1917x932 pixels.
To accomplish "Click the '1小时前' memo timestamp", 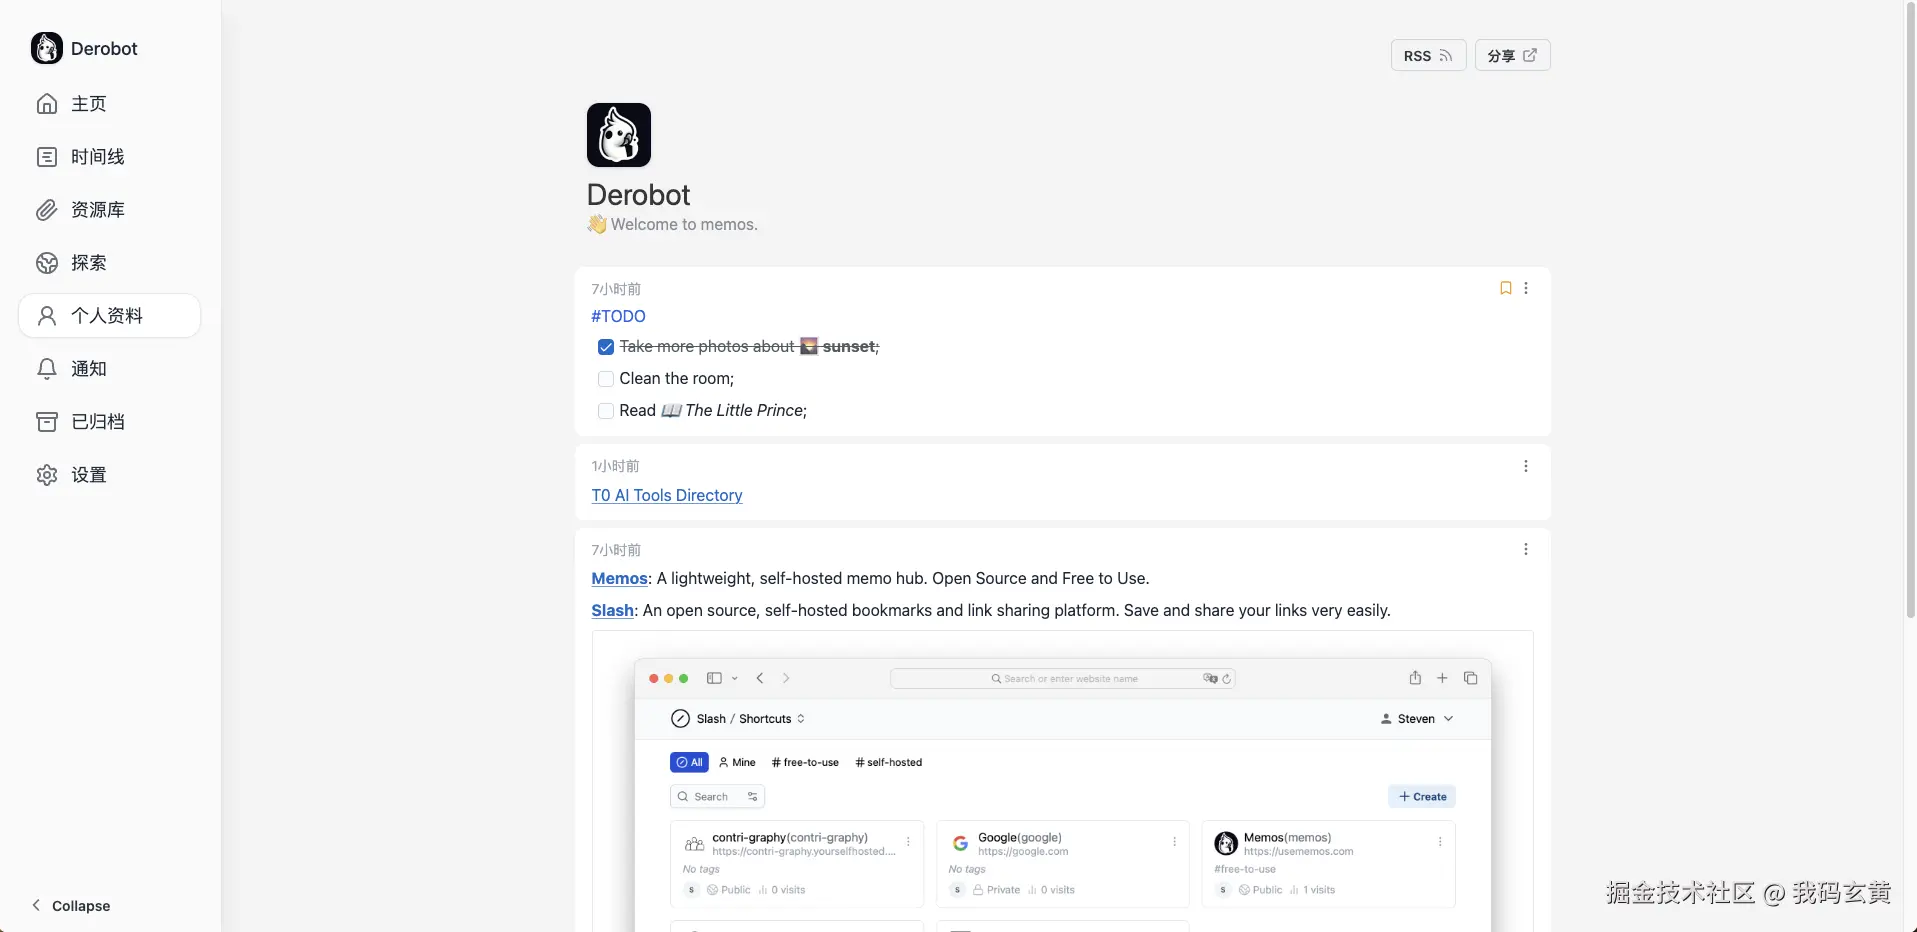I will 615,466.
